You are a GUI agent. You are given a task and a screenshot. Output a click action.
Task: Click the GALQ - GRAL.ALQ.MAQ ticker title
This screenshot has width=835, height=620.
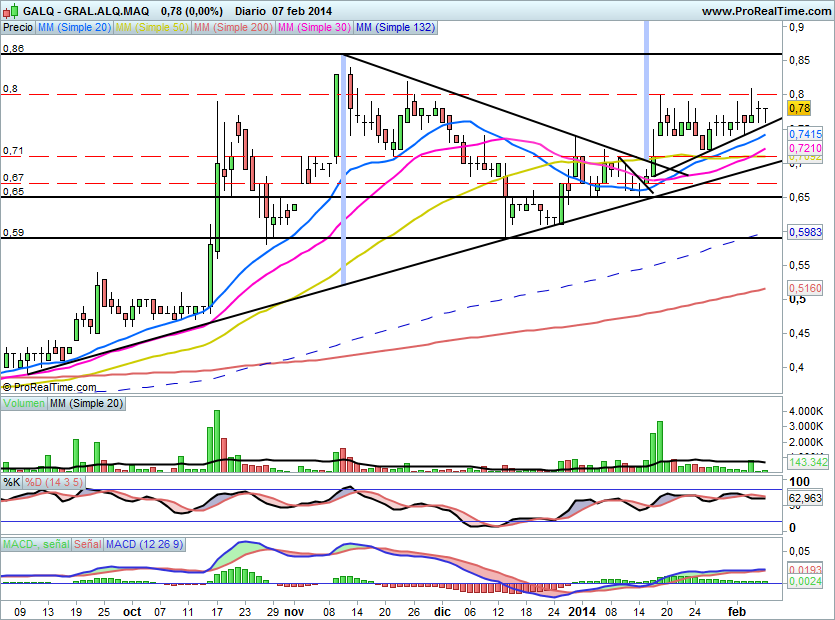point(86,11)
